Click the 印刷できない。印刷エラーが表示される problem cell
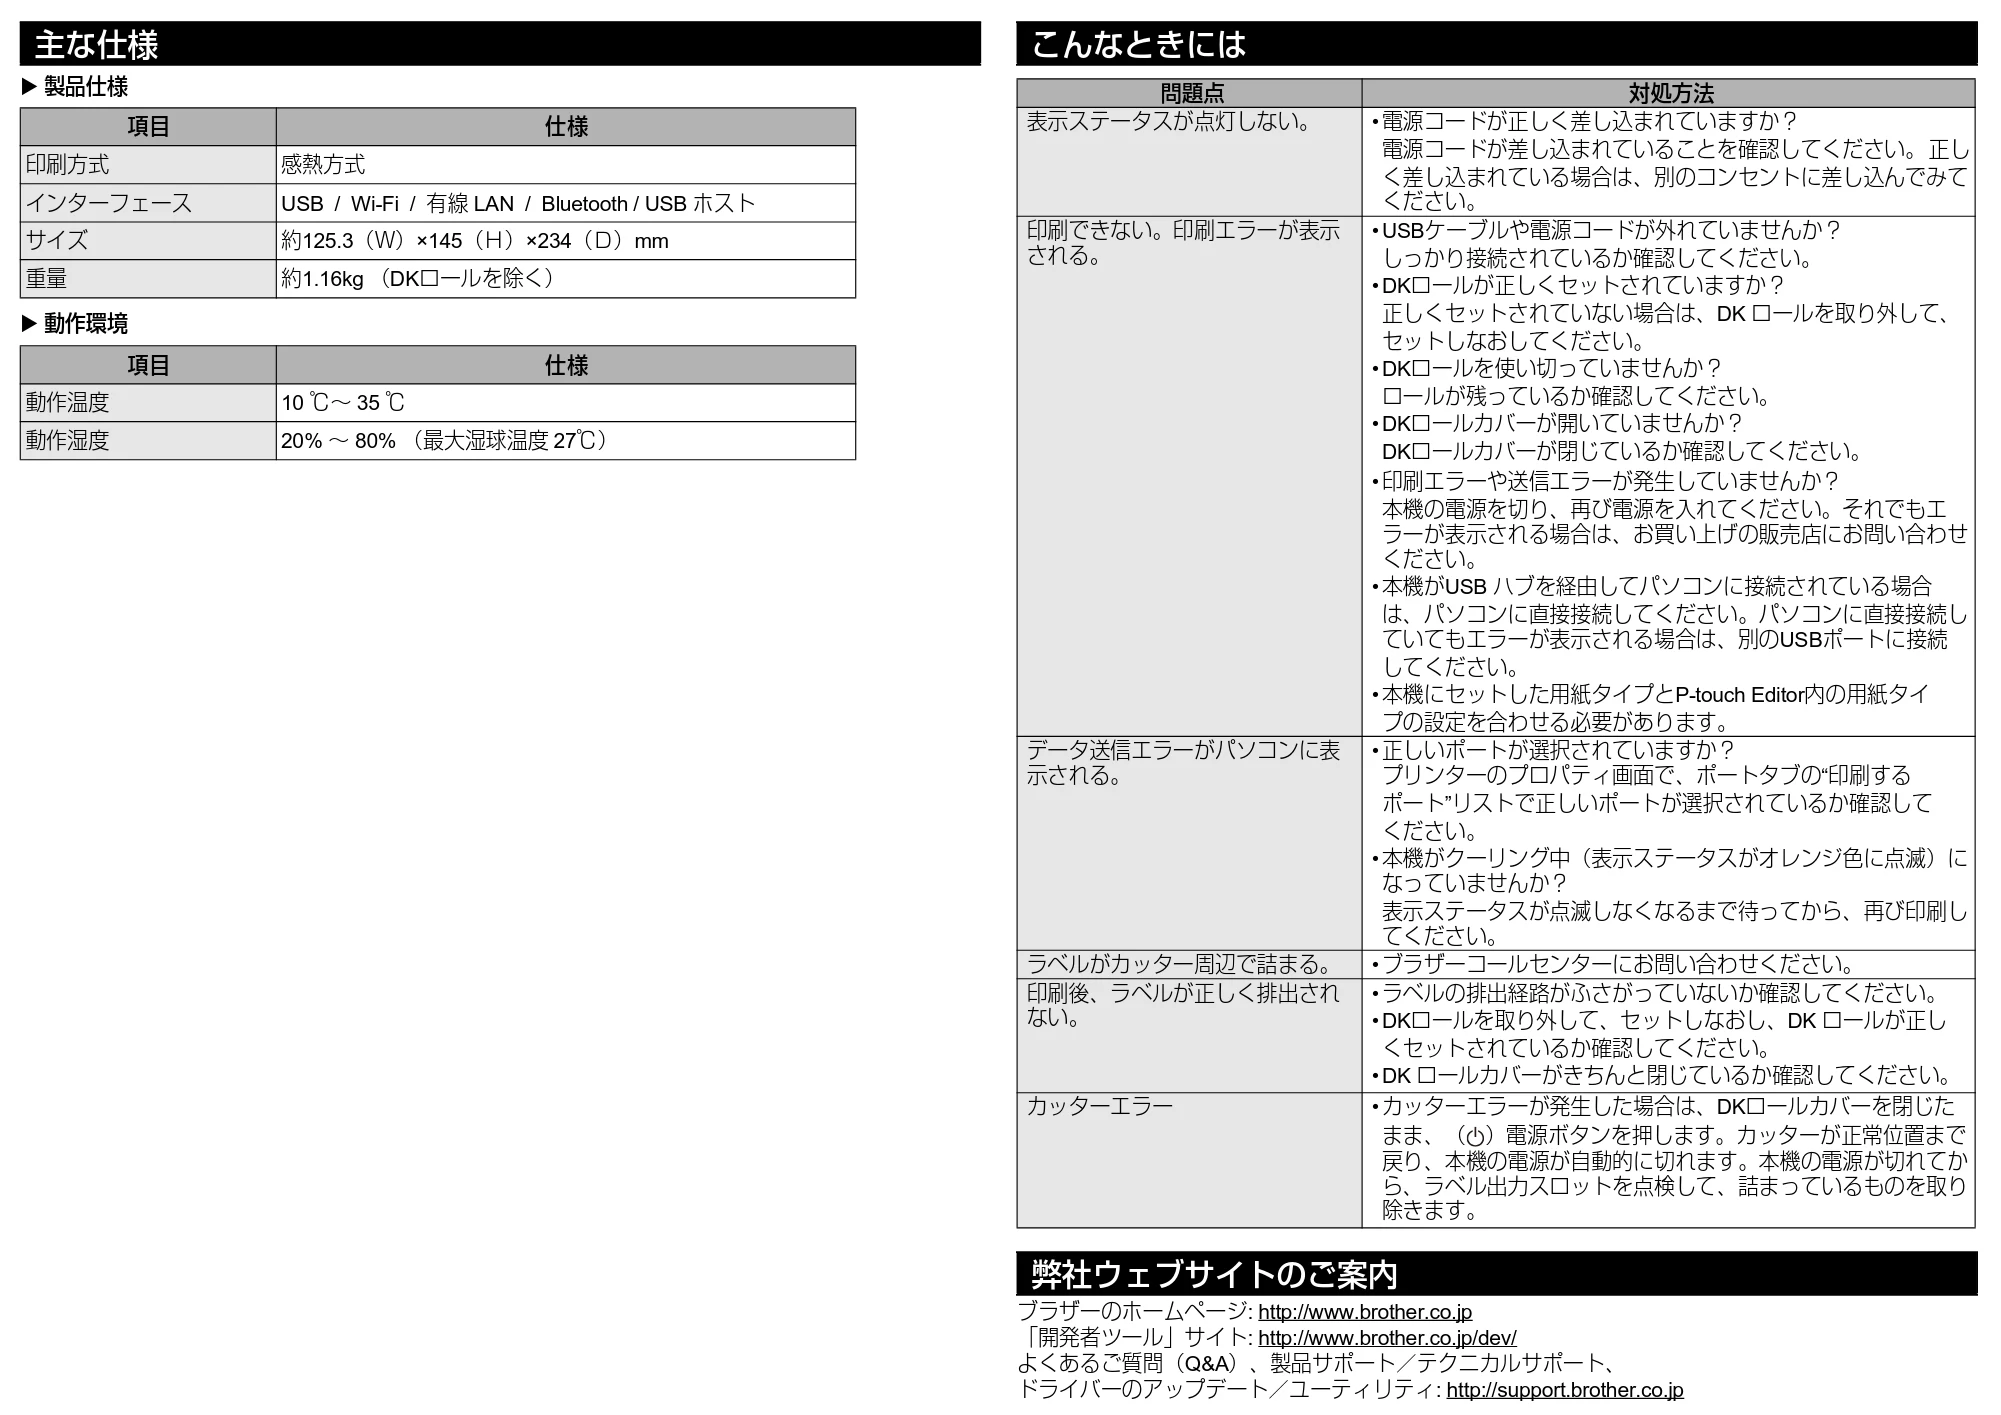The height and width of the screenshot is (1415, 2001). pyautogui.click(x=1190, y=476)
